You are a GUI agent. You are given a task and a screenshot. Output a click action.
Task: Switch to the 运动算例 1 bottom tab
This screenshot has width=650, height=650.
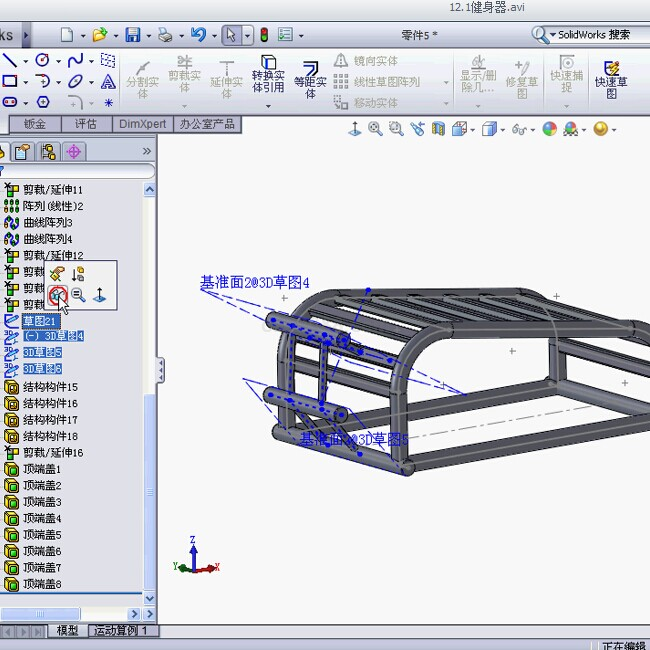(x=122, y=631)
